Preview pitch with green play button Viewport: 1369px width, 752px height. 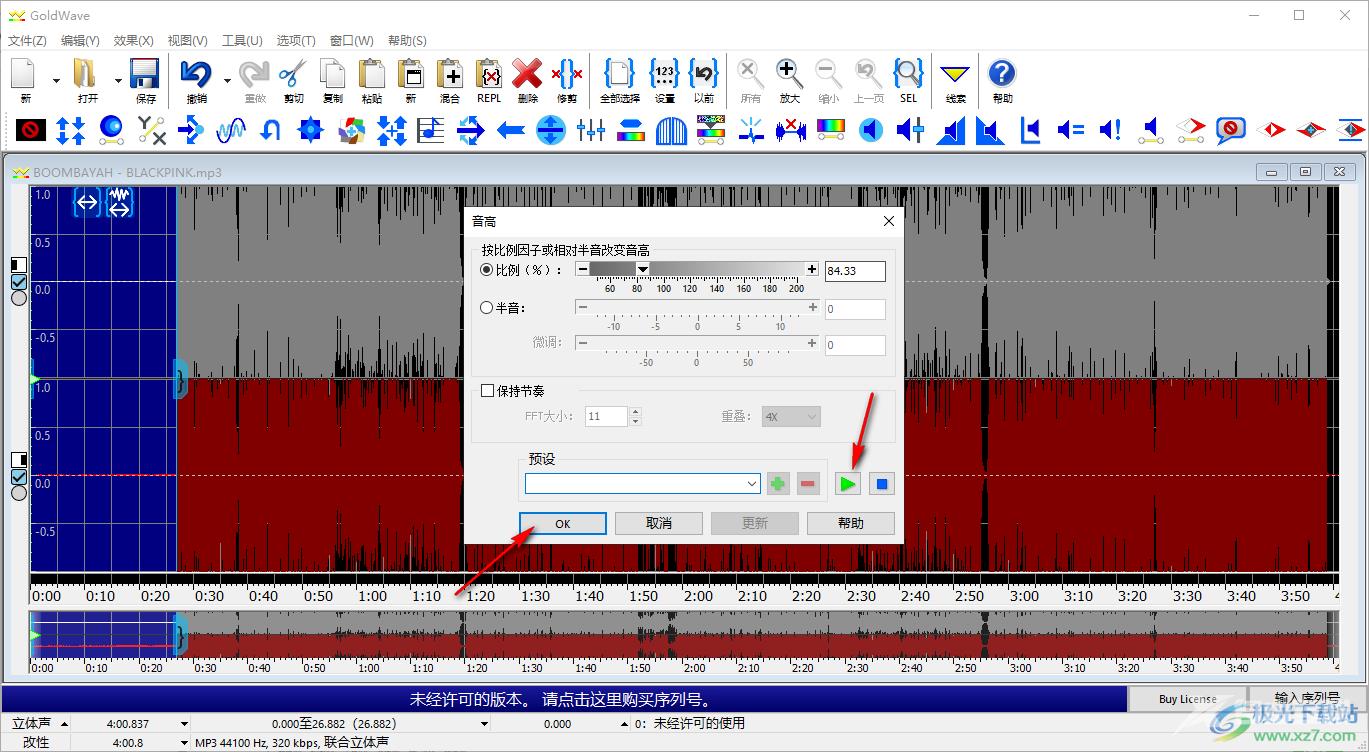click(848, 484)
